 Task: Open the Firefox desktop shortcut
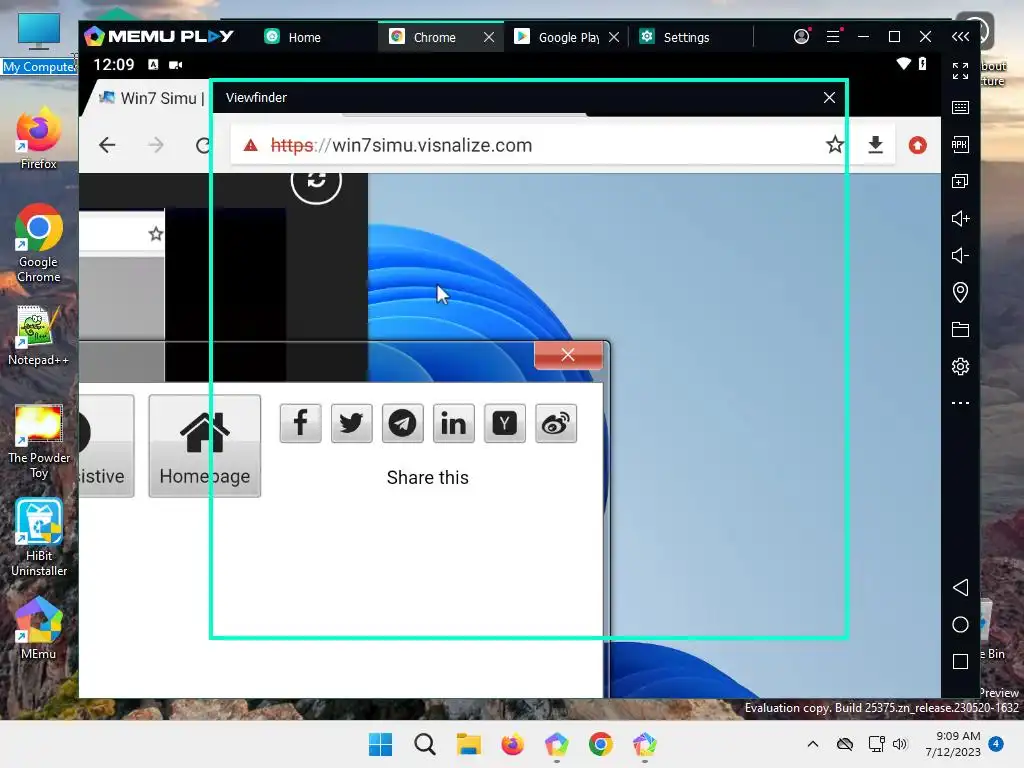(39, 138)
